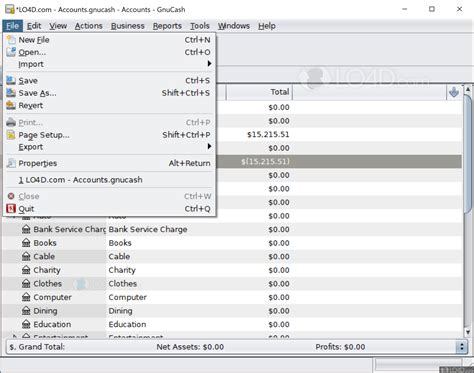The image size is (474, 373).
Task: Select the Bank Service Charge account row
Action: [232, 229]
